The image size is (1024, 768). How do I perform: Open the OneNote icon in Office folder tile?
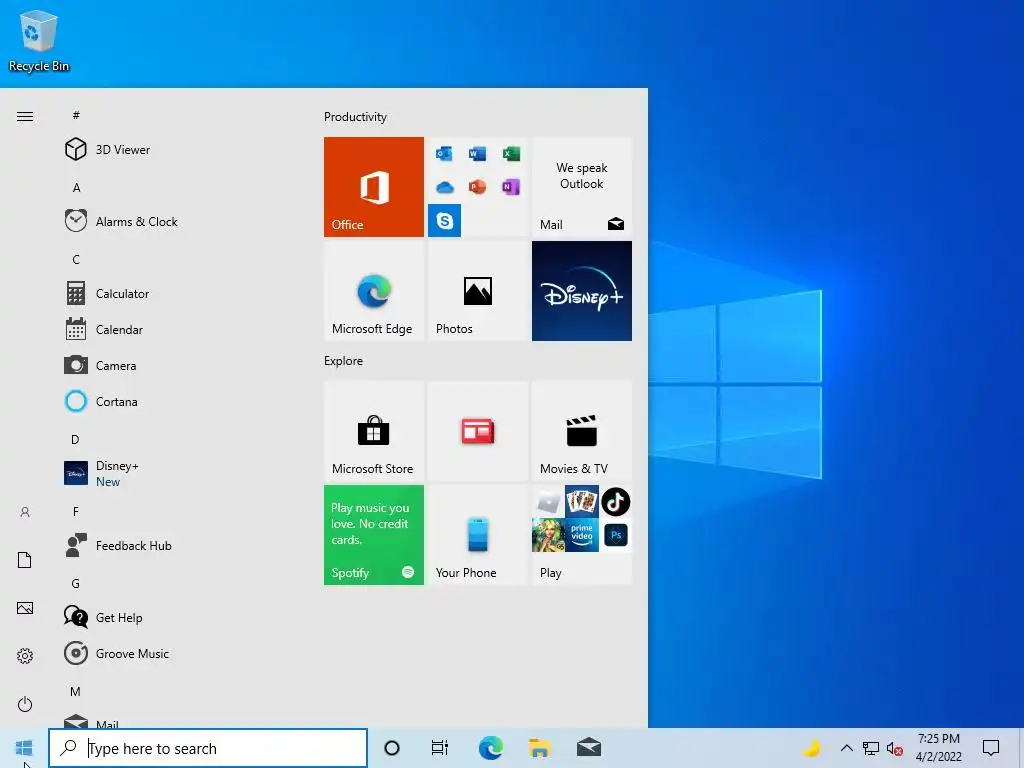511,187
